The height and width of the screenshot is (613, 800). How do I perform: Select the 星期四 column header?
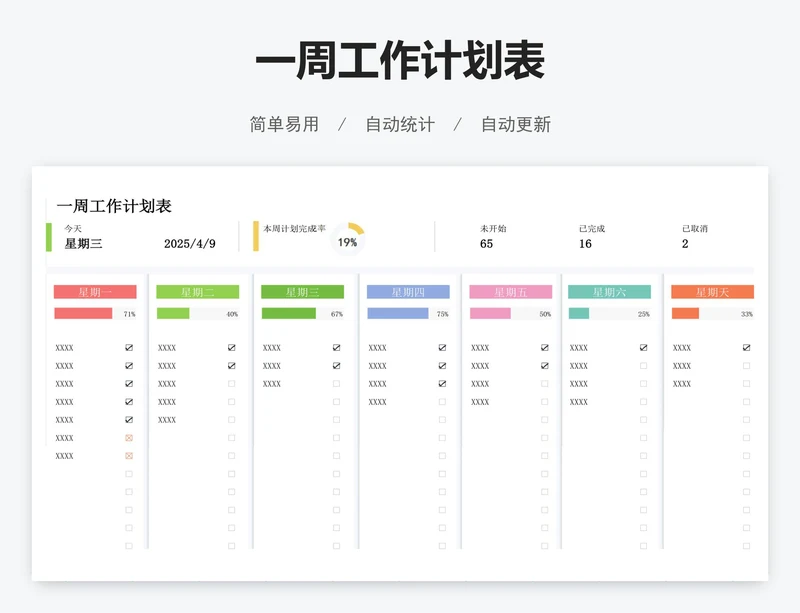408,292
